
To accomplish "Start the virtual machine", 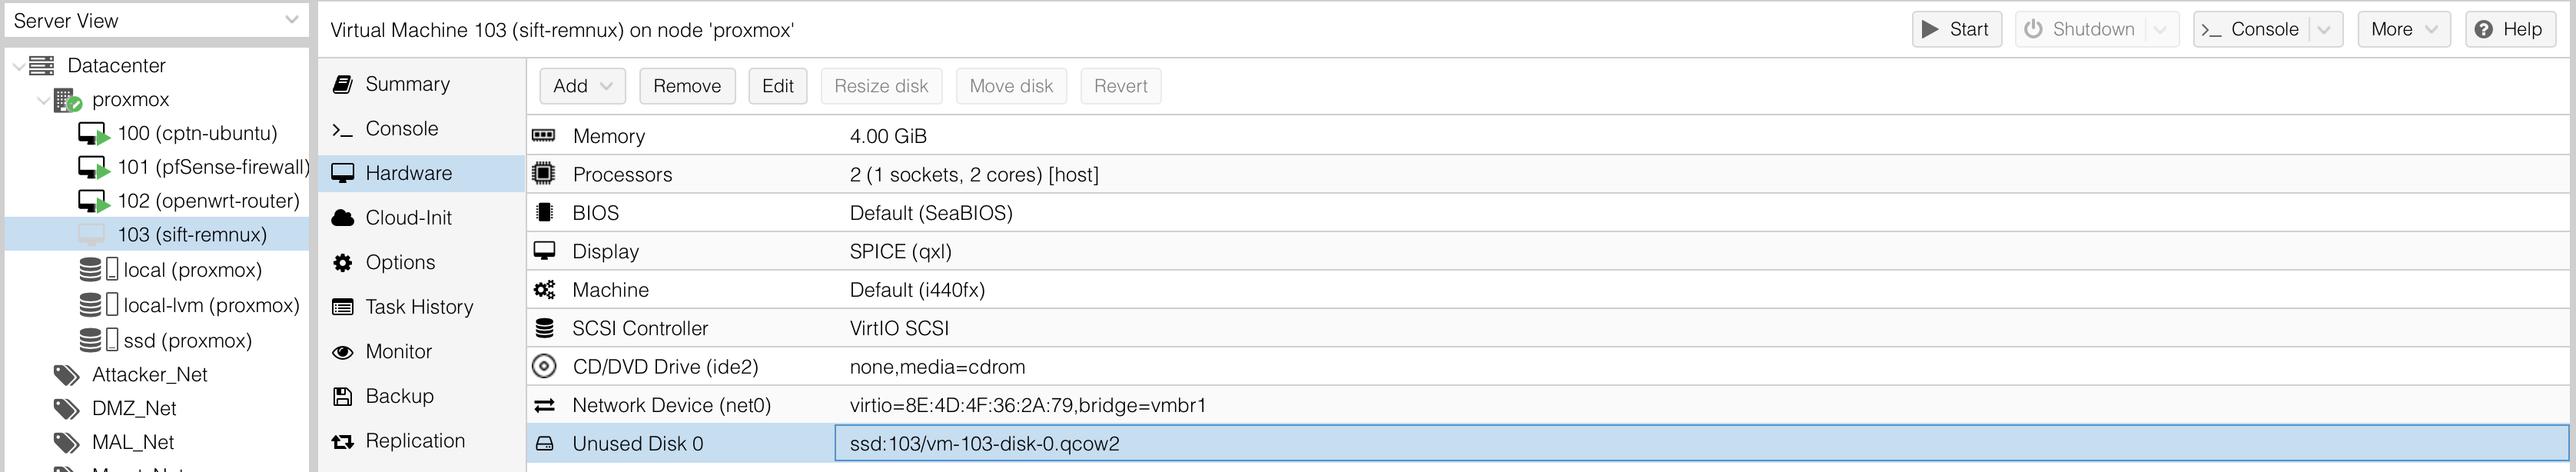I will 1956,30.
